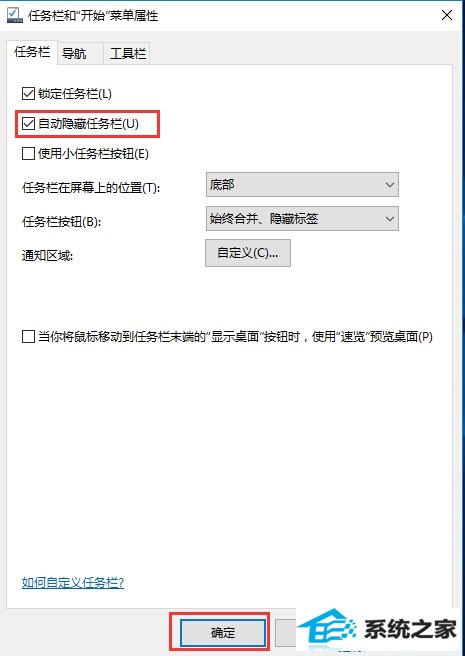Expand the 底部 taskbar position dropdown
Screen dimensions: 465x656
[x=302, y=184]
